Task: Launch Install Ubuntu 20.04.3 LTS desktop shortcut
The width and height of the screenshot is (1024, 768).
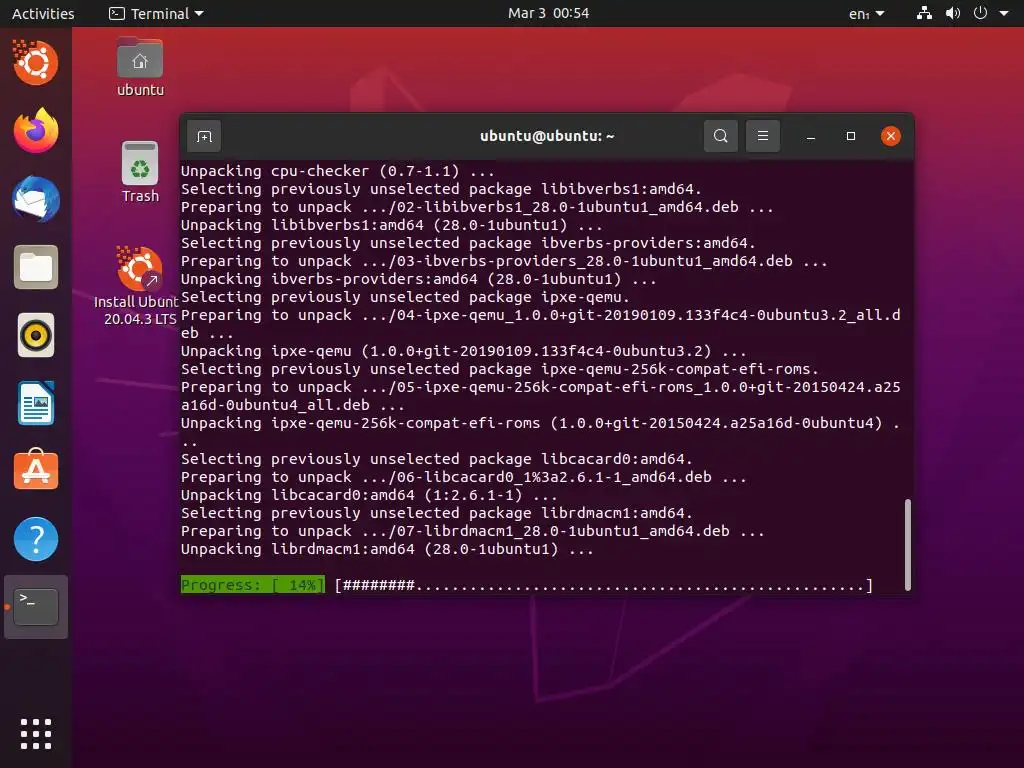Action: pos(136,286)
